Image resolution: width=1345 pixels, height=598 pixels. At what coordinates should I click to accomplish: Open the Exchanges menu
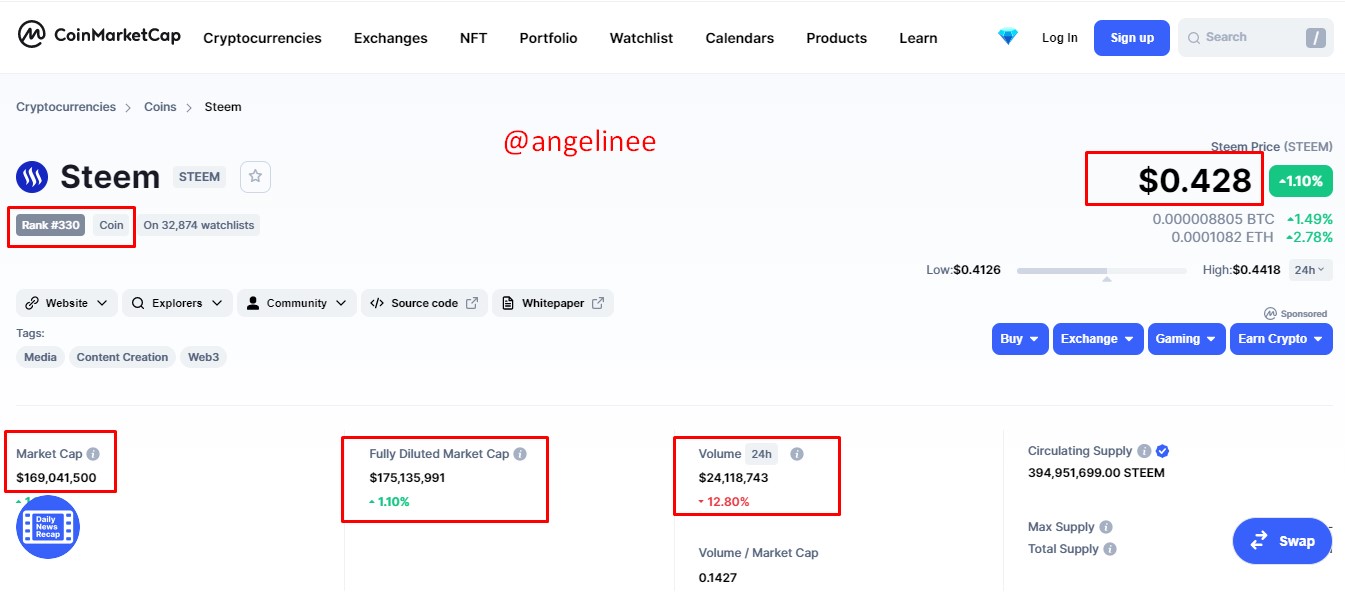(x=390, y=38)
